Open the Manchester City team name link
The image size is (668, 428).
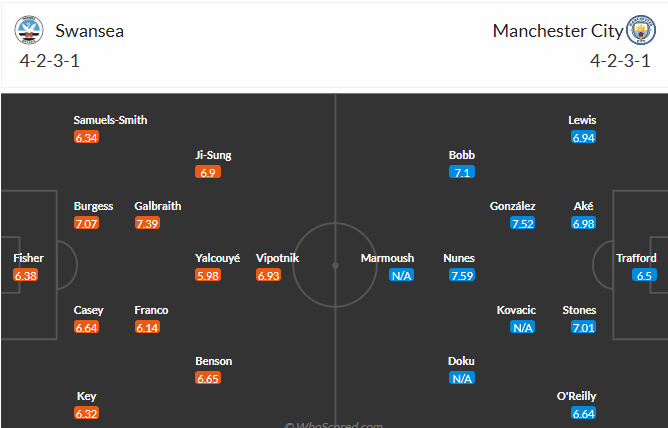557,31
